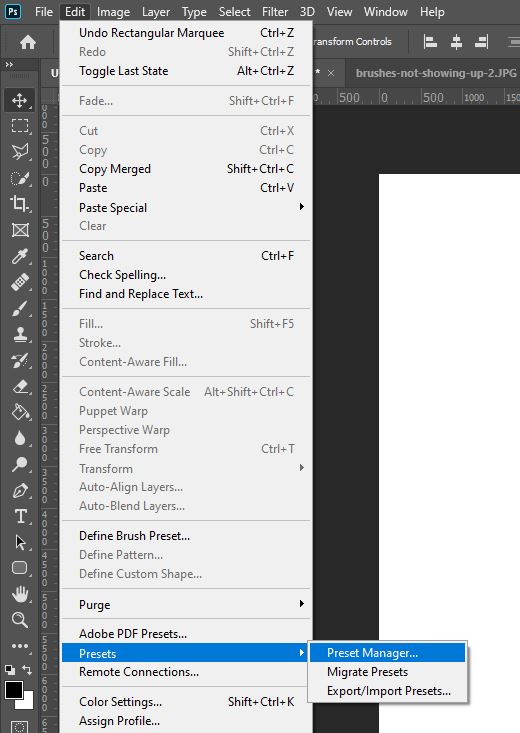Select the Crop tool
The image size is (520, 733).
coord(20,204)
